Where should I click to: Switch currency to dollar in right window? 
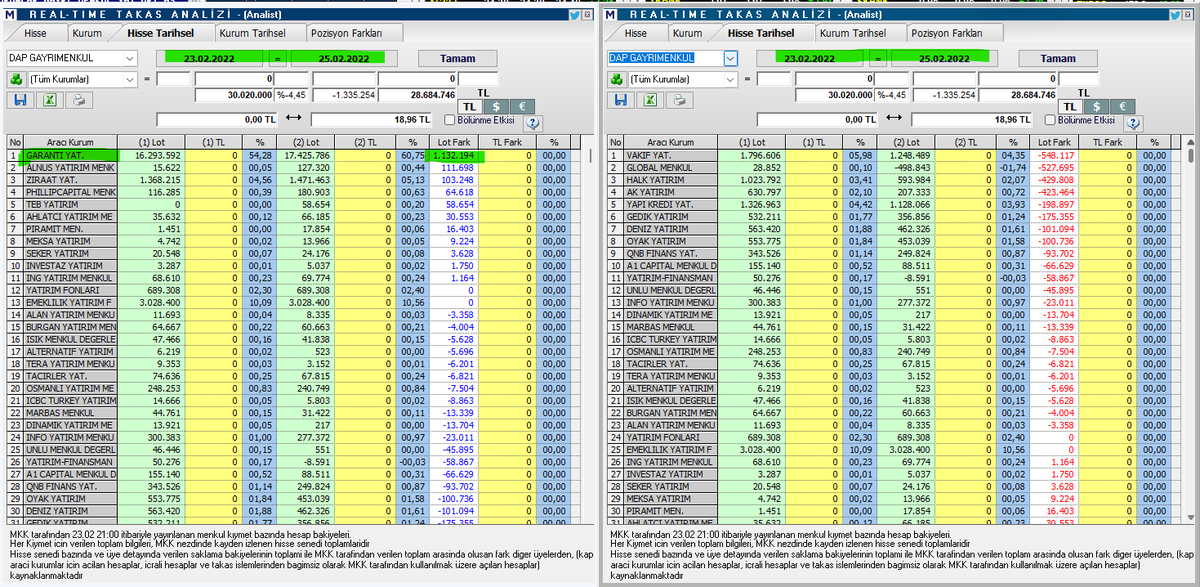pos(1097,106)
